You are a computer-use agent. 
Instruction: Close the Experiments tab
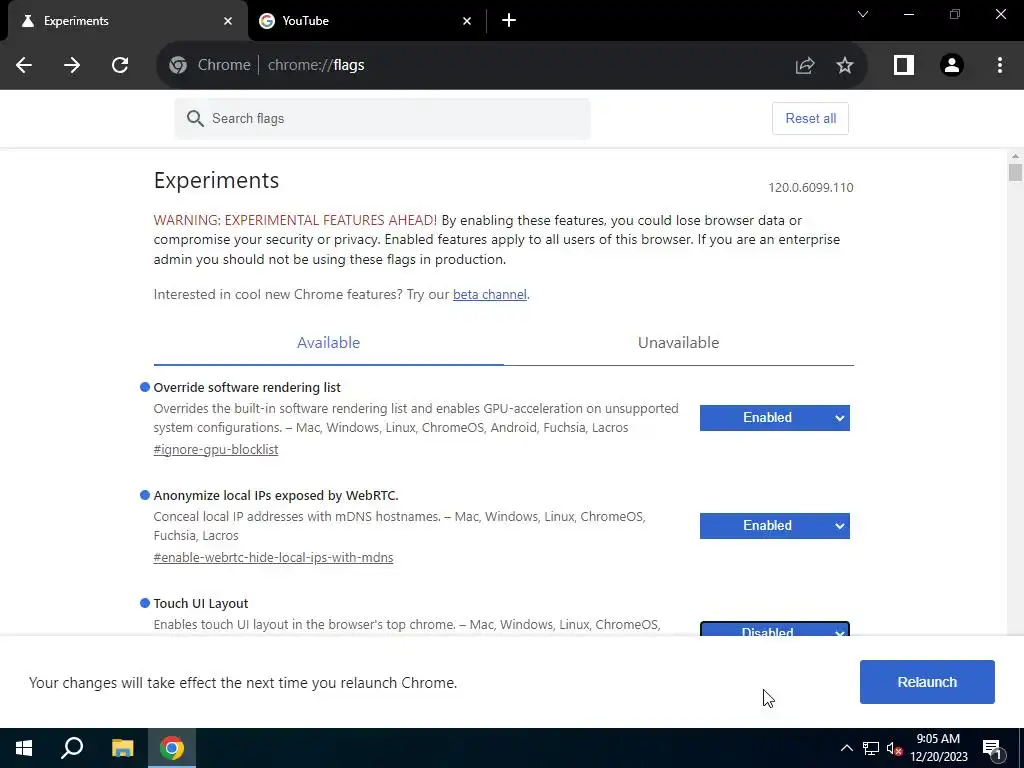pyautogui.click(x=227, y=21)
